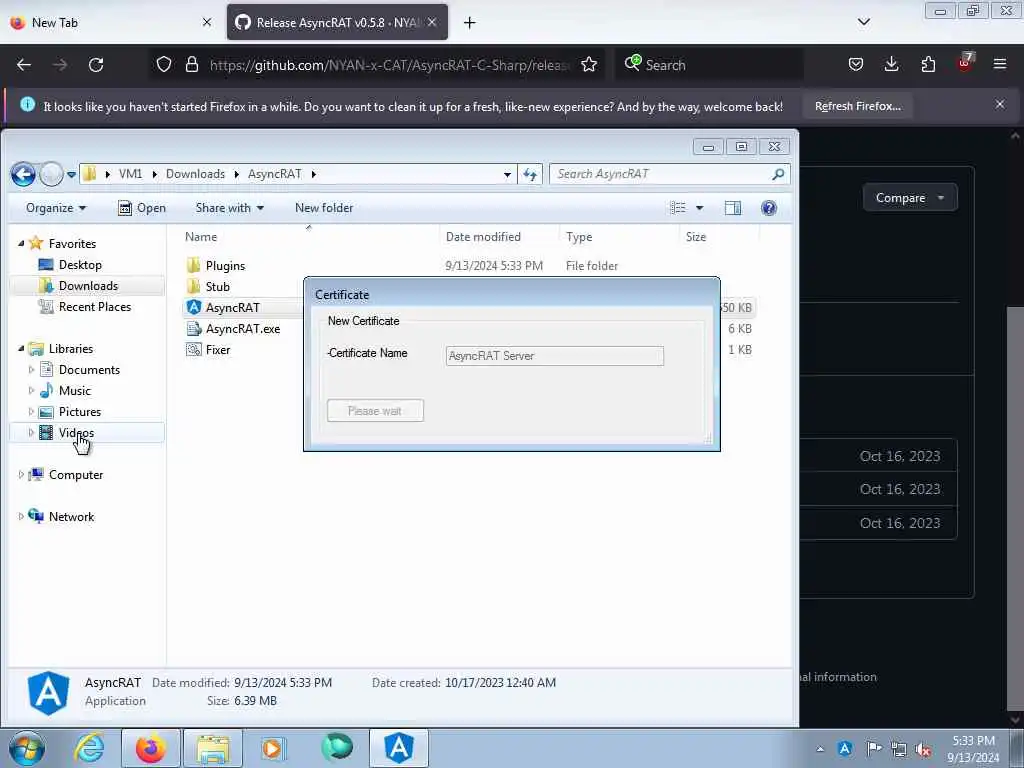
Task: Select the AsyncRAT application file
Action: tap(232, 308)
